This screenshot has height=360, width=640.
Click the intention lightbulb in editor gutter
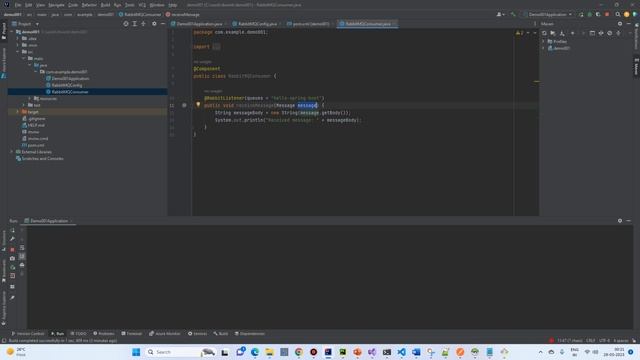coord(198,104)
